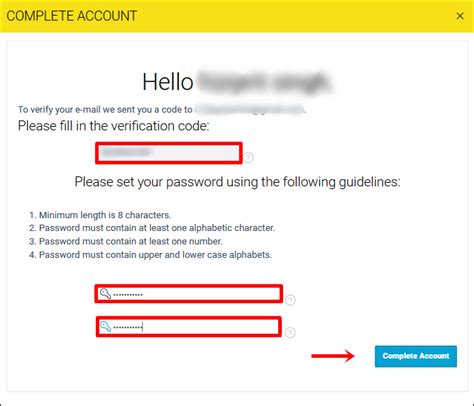Open help icon beside verification code field
This screenshot has height=406, width=474.
tap(248, 157)
